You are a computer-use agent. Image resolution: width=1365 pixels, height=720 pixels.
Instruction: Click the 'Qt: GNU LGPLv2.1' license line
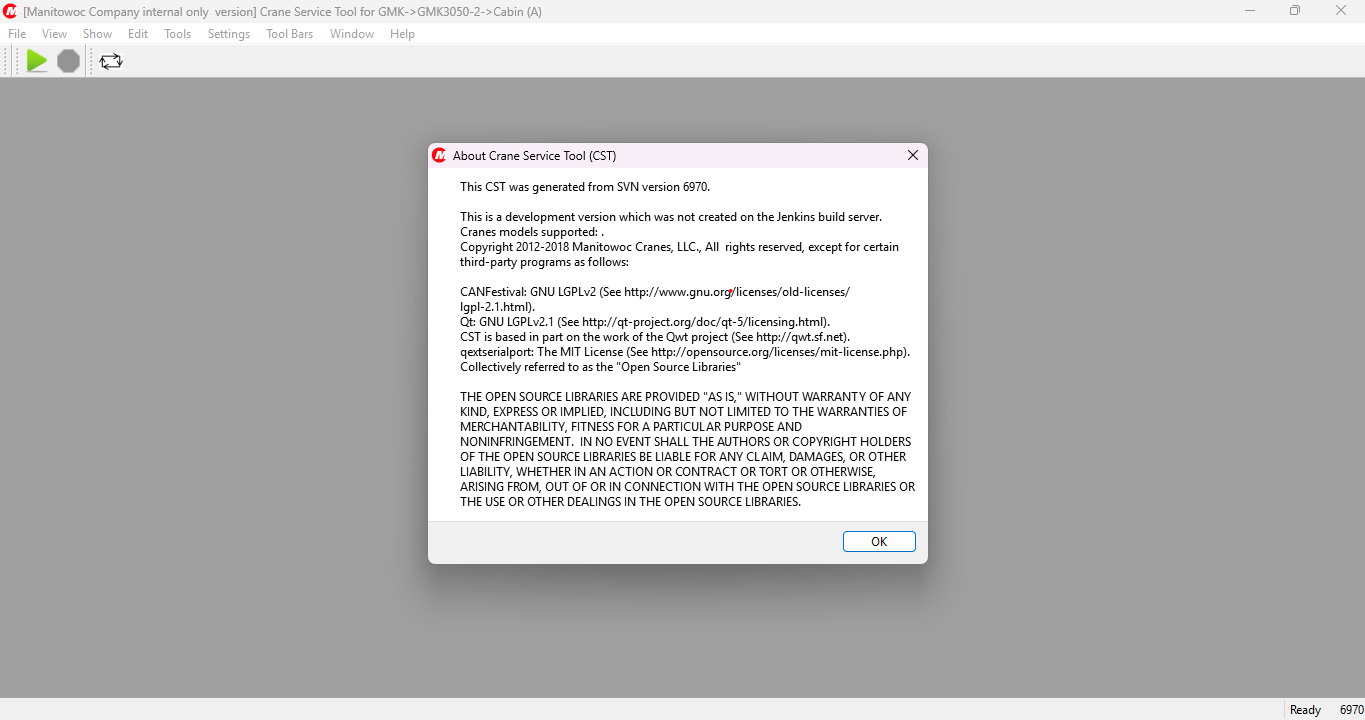pos(645,322)
